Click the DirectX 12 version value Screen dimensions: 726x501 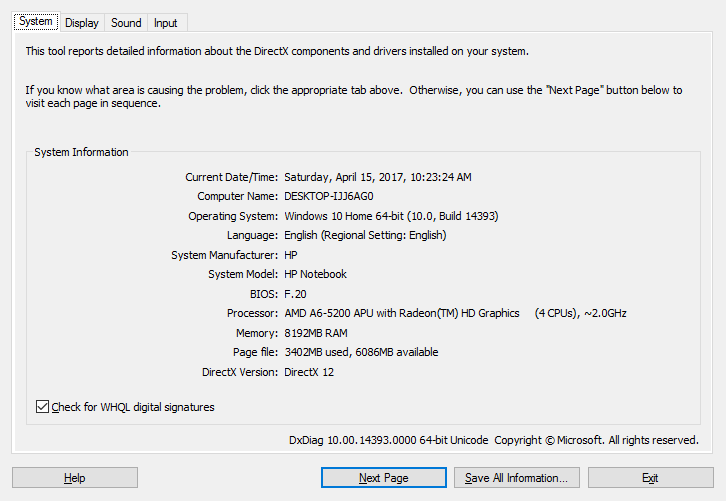pos(309,372)
